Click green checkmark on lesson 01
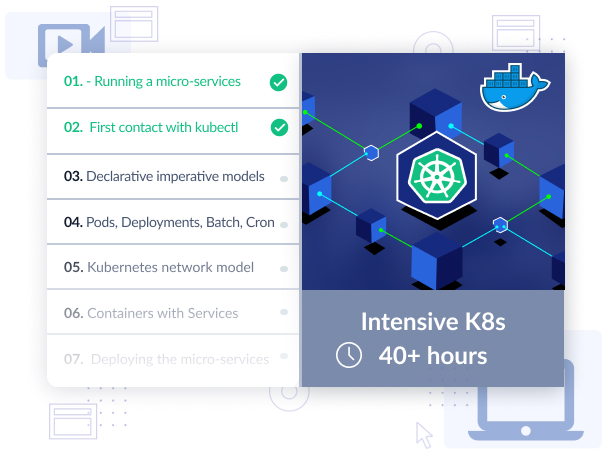 click(278, 82)
